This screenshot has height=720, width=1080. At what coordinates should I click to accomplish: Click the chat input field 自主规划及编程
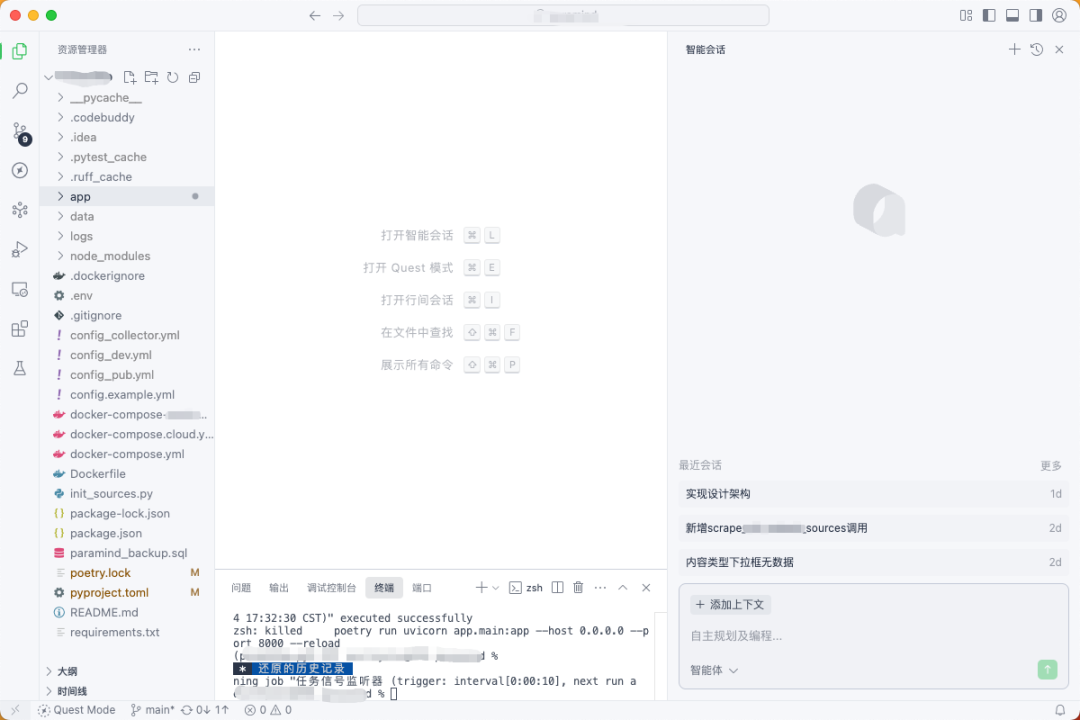click(x=873, y=635)
